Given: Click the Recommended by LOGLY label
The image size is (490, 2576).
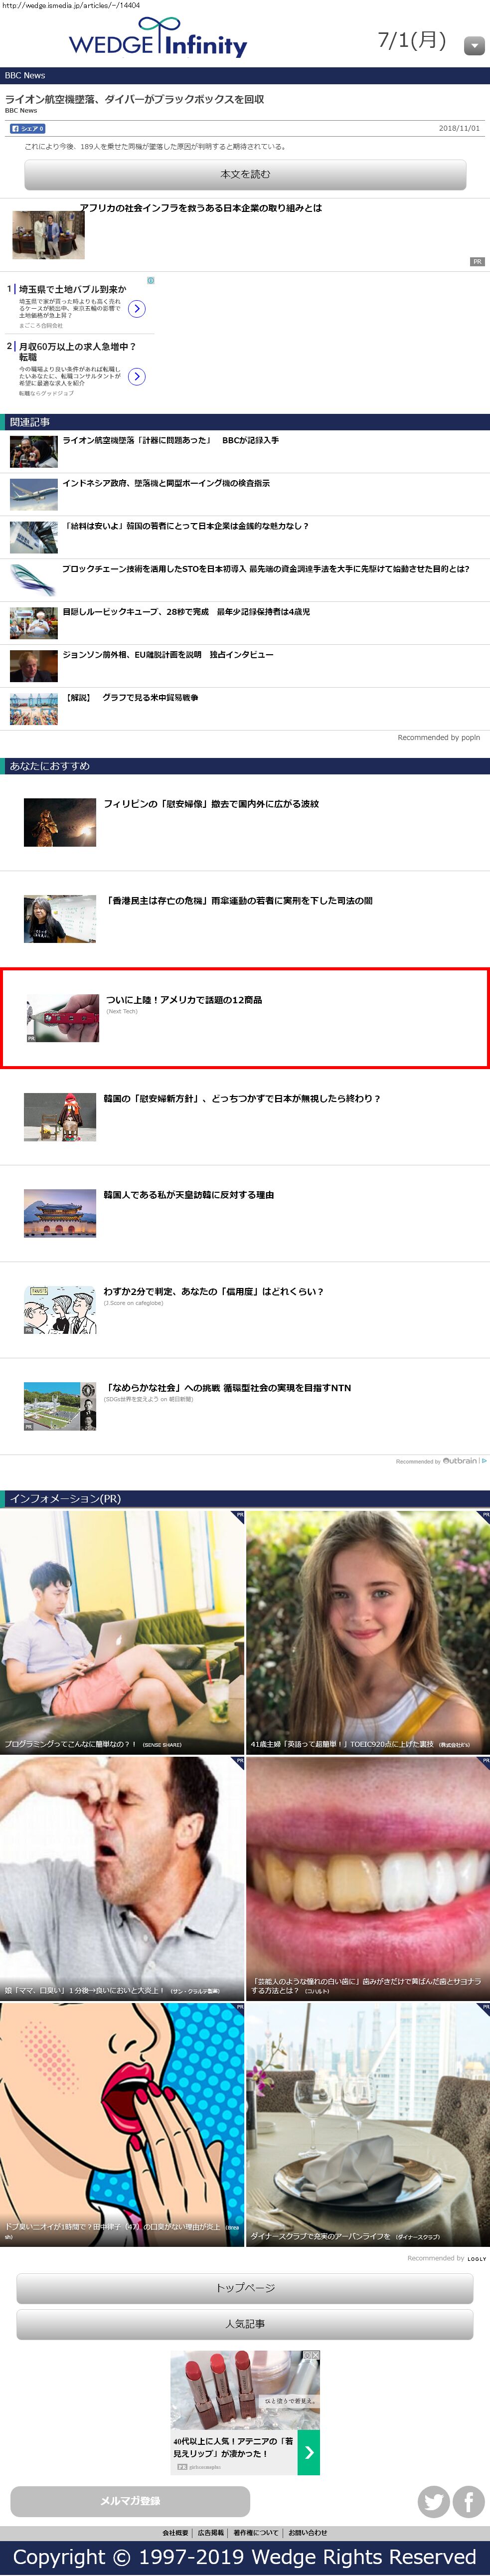Looking at the screenshot, I should coord(446,2258).
